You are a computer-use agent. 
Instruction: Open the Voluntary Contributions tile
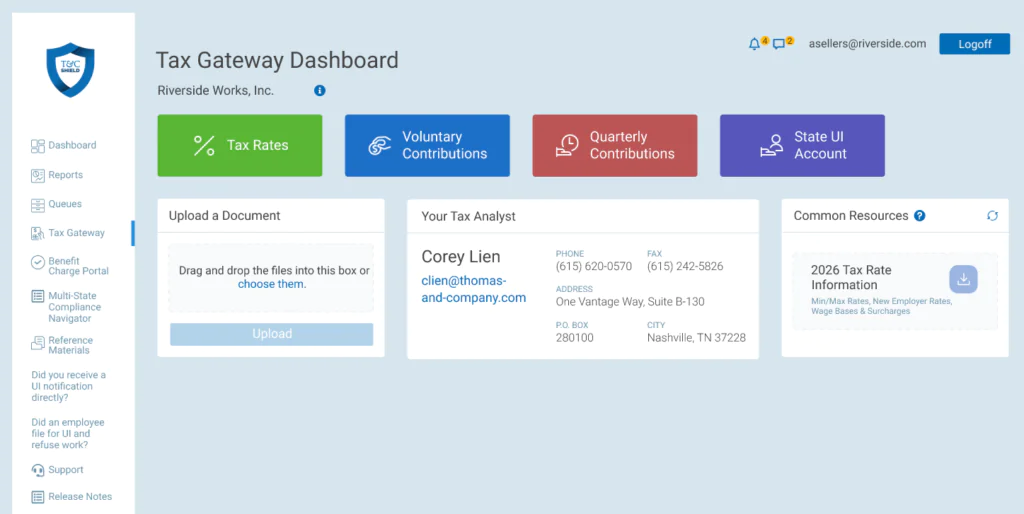pyautogui.click(x=427, y=146)
